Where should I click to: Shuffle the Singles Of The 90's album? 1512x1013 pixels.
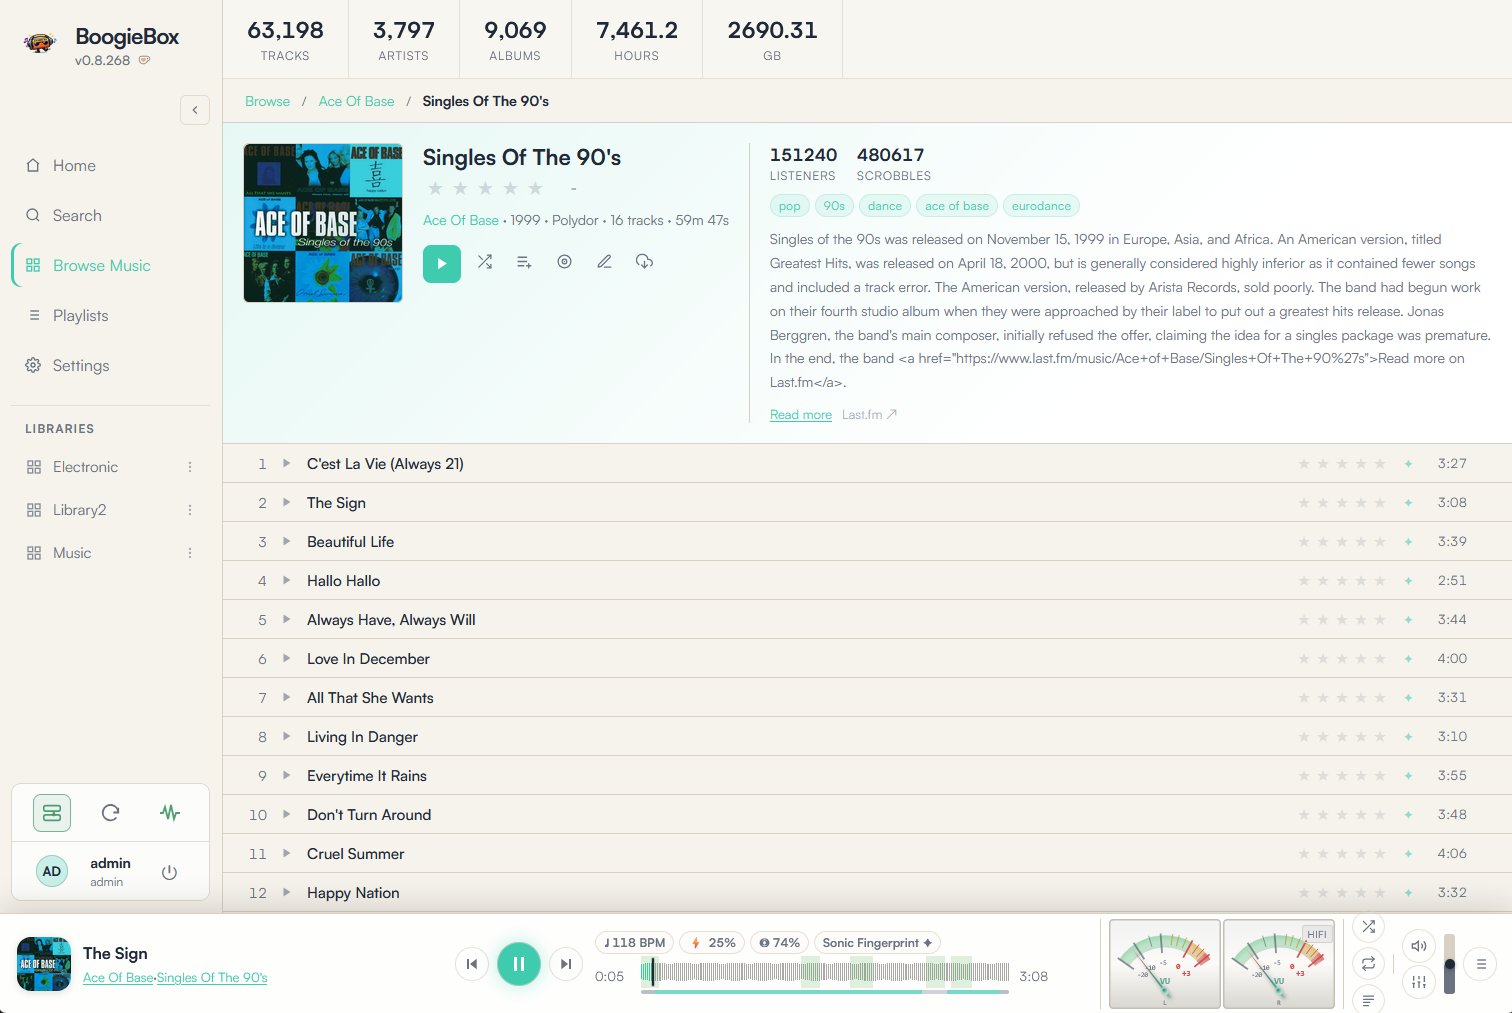click(485, 262)
